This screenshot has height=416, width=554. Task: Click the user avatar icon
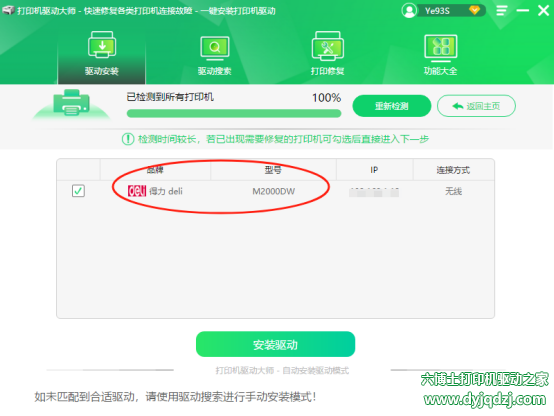click(409, 11)
